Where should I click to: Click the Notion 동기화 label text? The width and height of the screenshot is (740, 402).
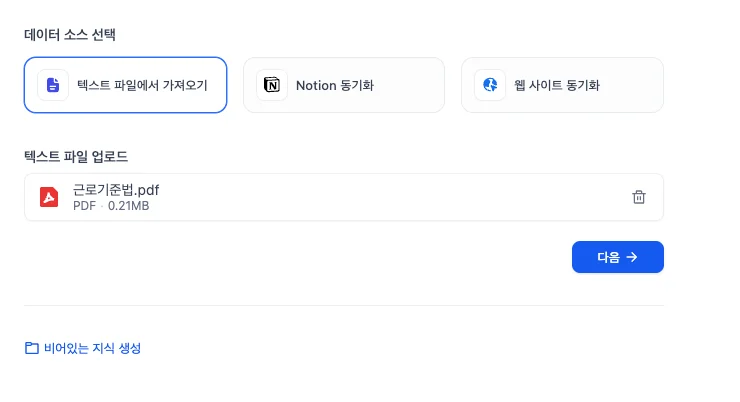pyautogui.click(x=335, y=85)
